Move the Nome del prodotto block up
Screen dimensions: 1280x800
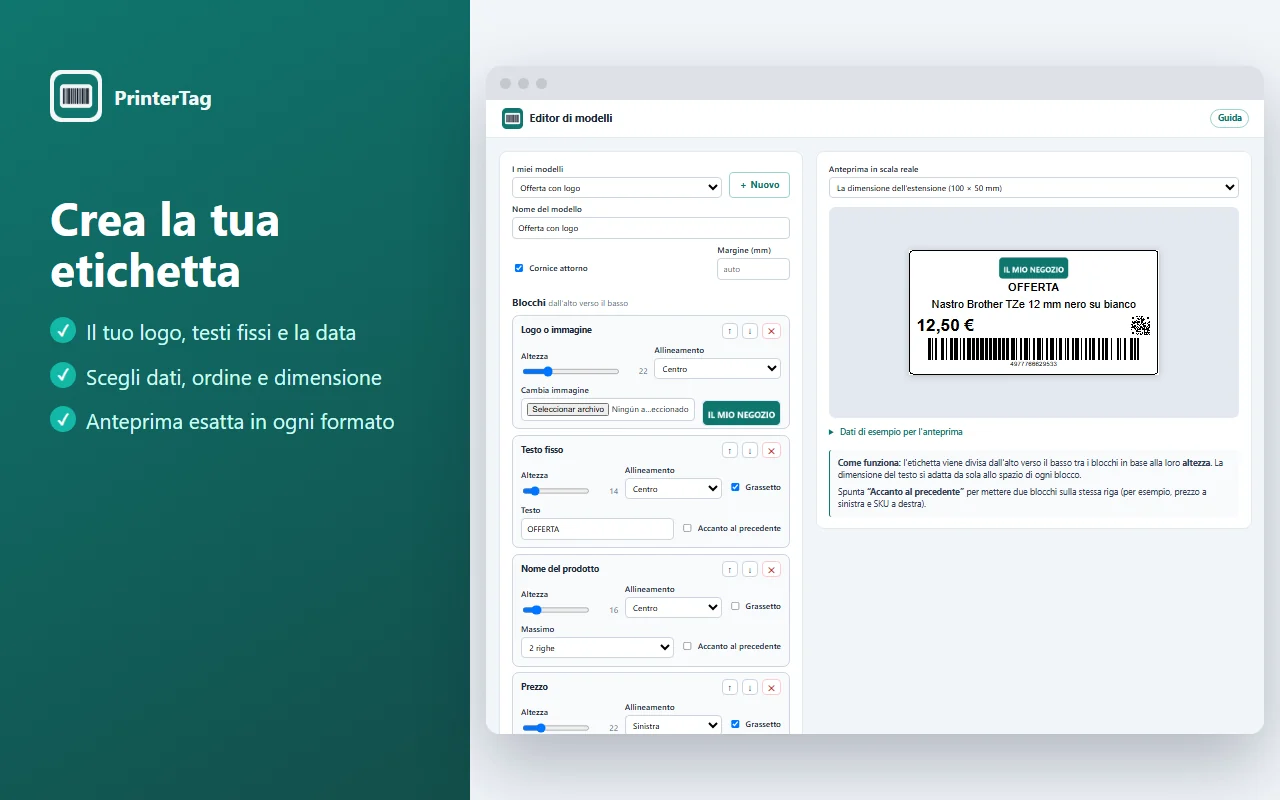[x=731, y=569]
